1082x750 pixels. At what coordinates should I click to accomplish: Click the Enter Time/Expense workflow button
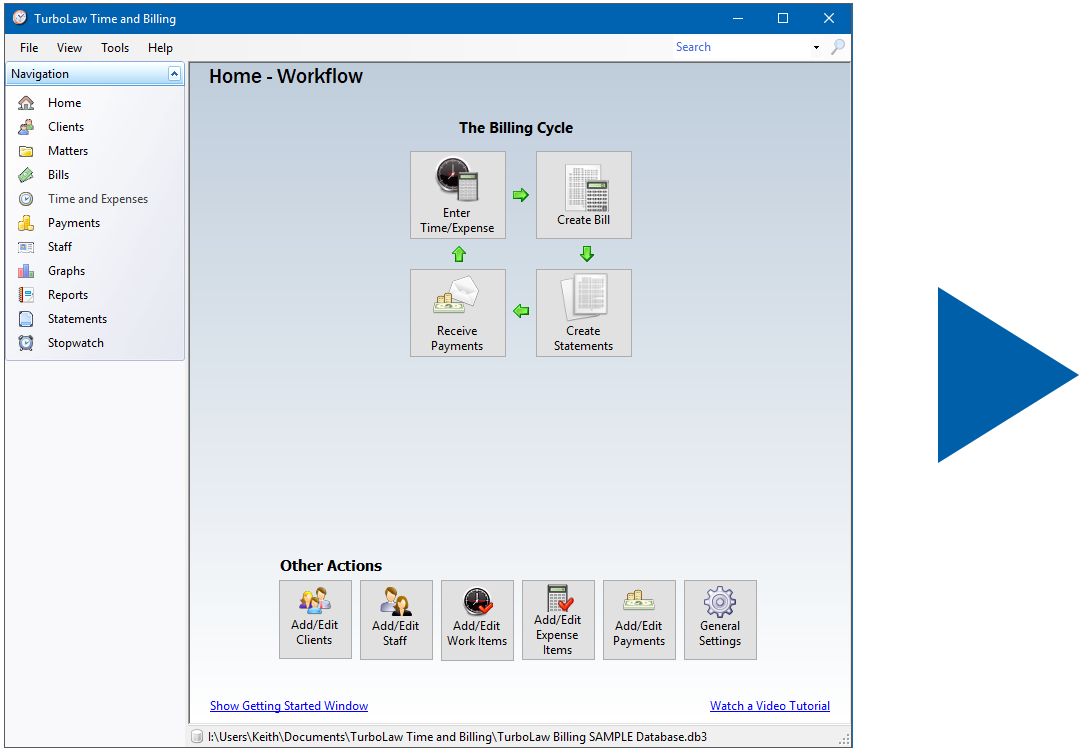458,195
